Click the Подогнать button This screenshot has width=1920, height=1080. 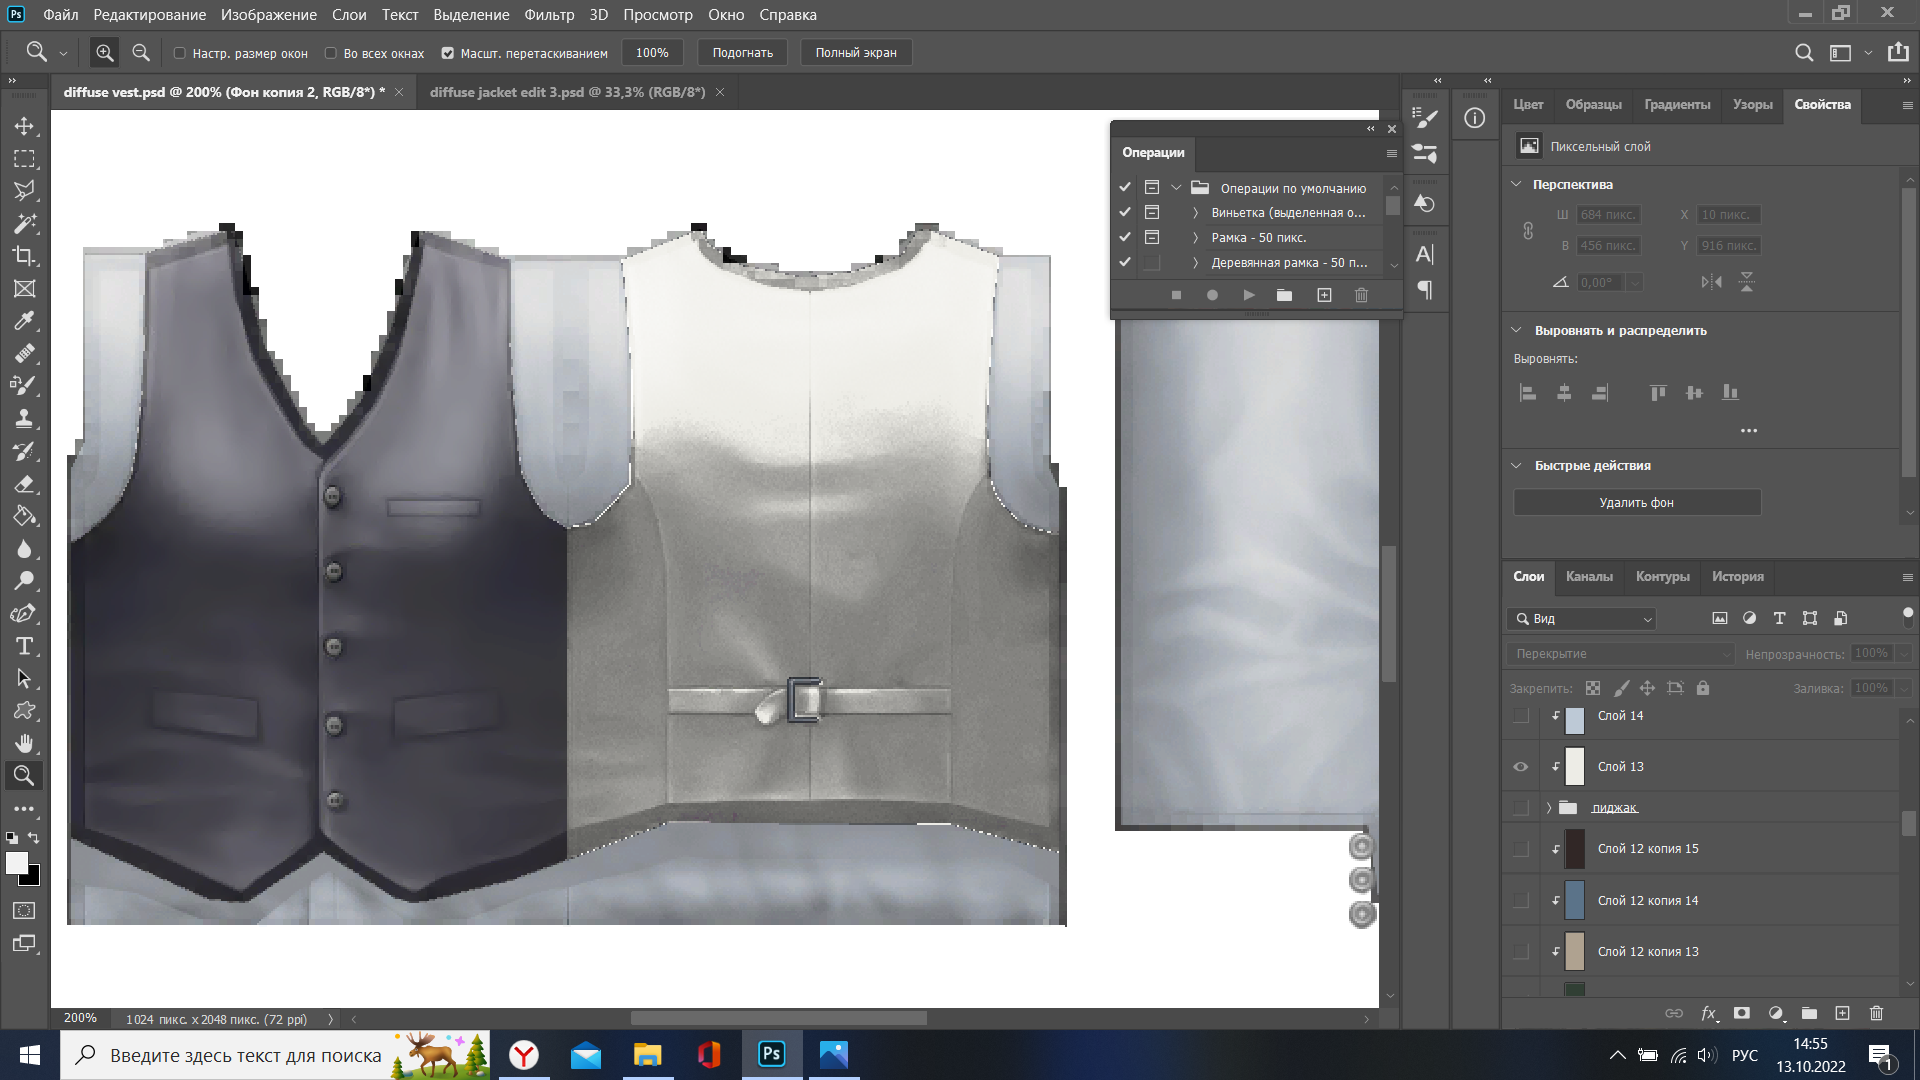point(742,53)
